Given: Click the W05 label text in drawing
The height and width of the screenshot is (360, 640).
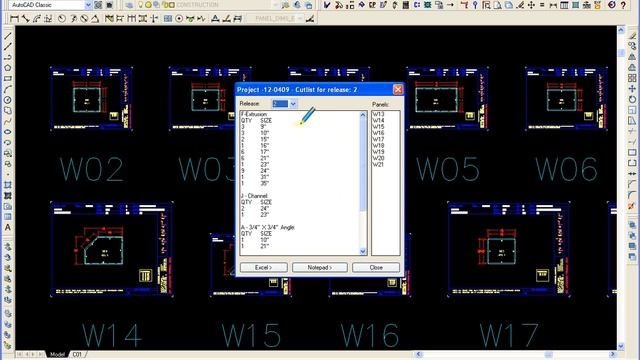Looking at the screenshot, I should click(448, 169).
